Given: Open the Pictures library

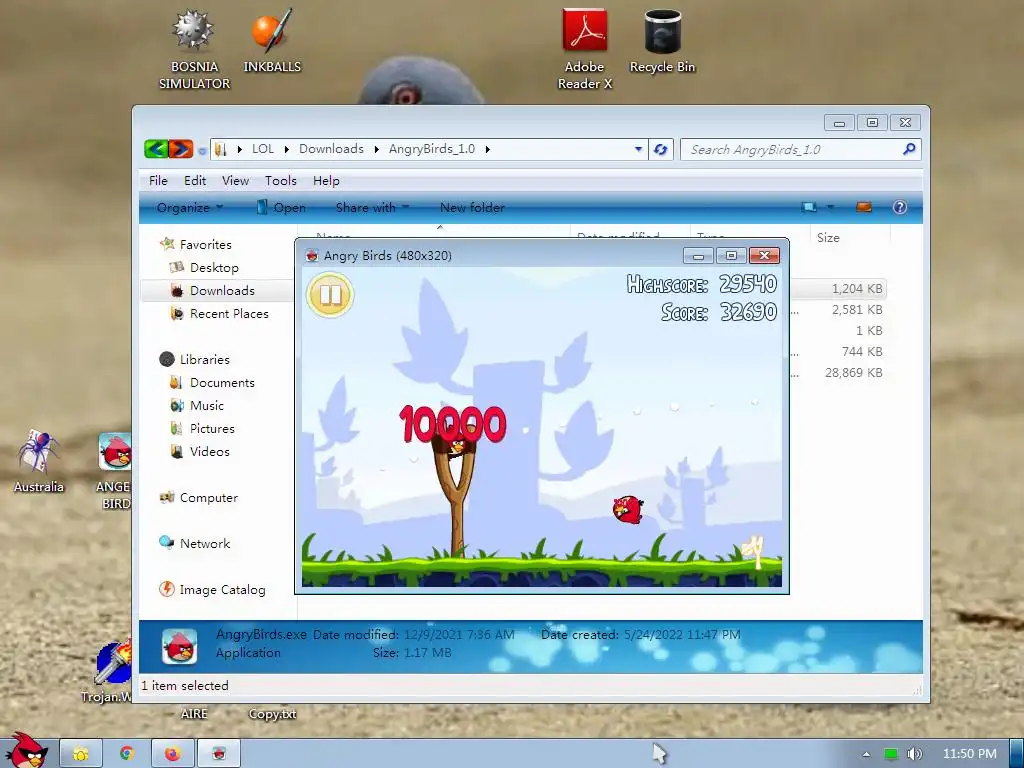Looking at the screenshot, I should [212, 428].
